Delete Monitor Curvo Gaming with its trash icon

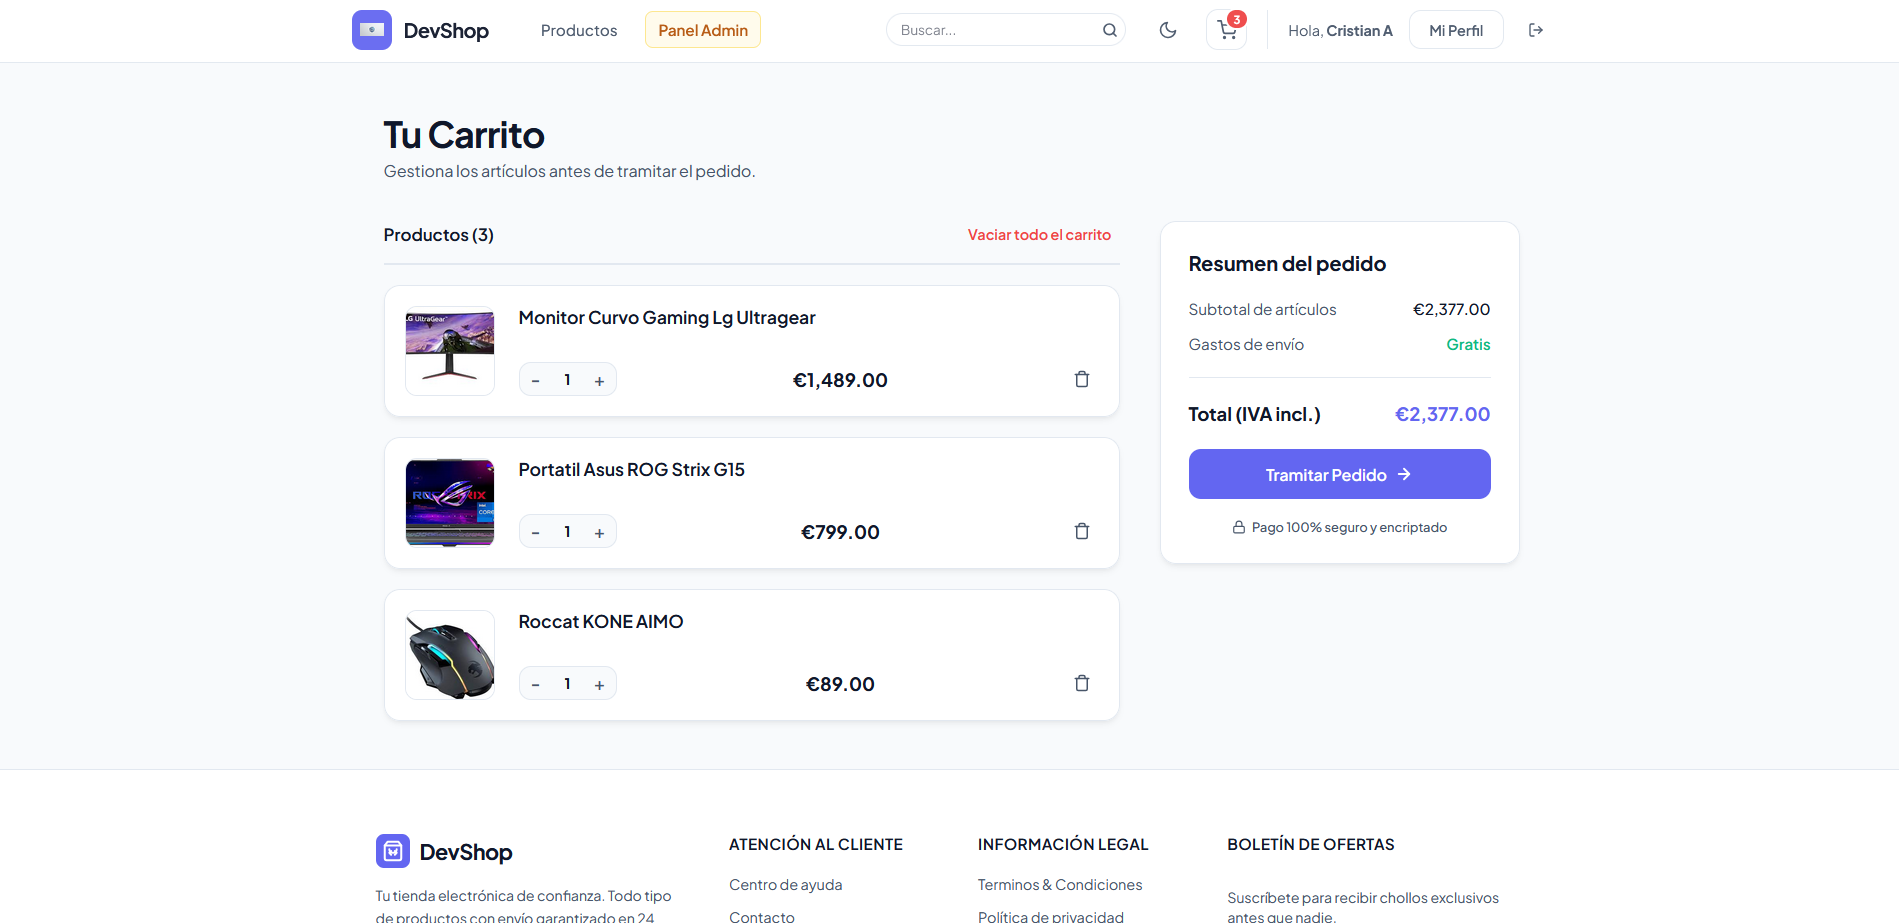tap(1082, 379)
